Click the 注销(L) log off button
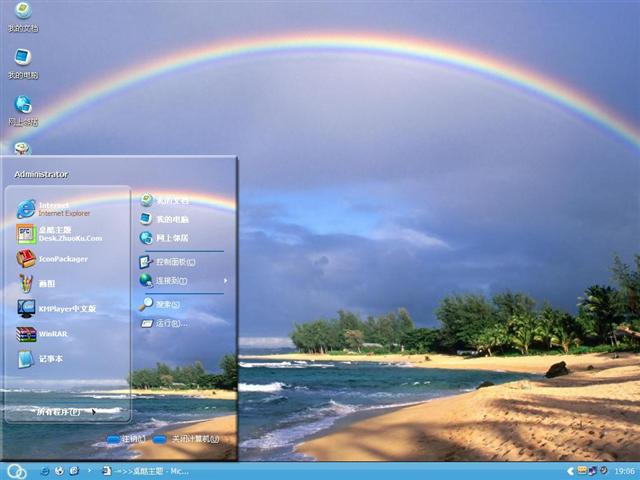The image size is (640, 480). pos(126,439)
